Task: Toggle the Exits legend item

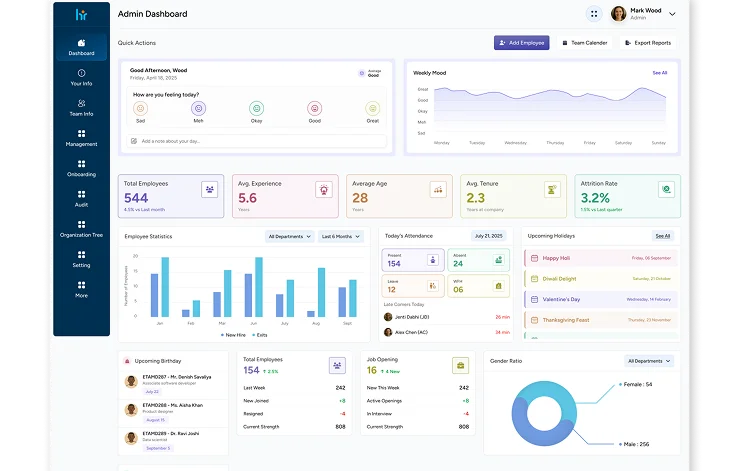Action: [x=260, y=335]
